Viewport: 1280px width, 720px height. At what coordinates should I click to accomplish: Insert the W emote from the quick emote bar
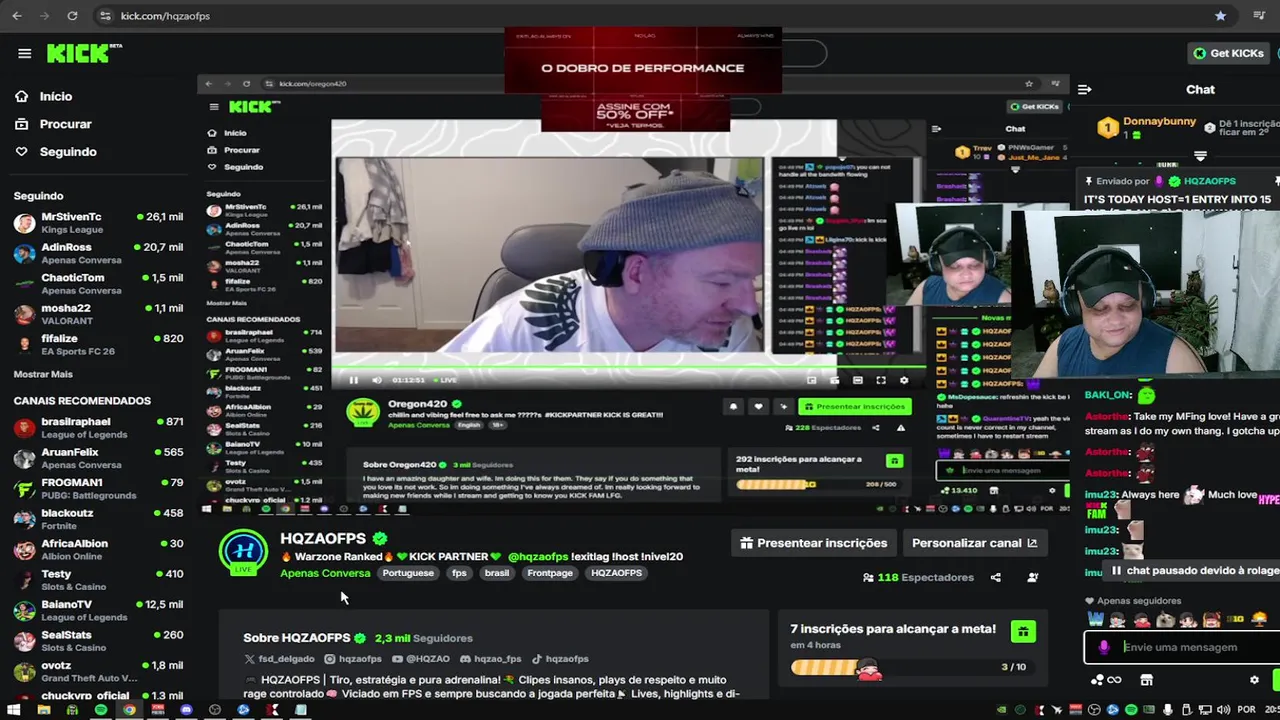[x=1096, y=619]
